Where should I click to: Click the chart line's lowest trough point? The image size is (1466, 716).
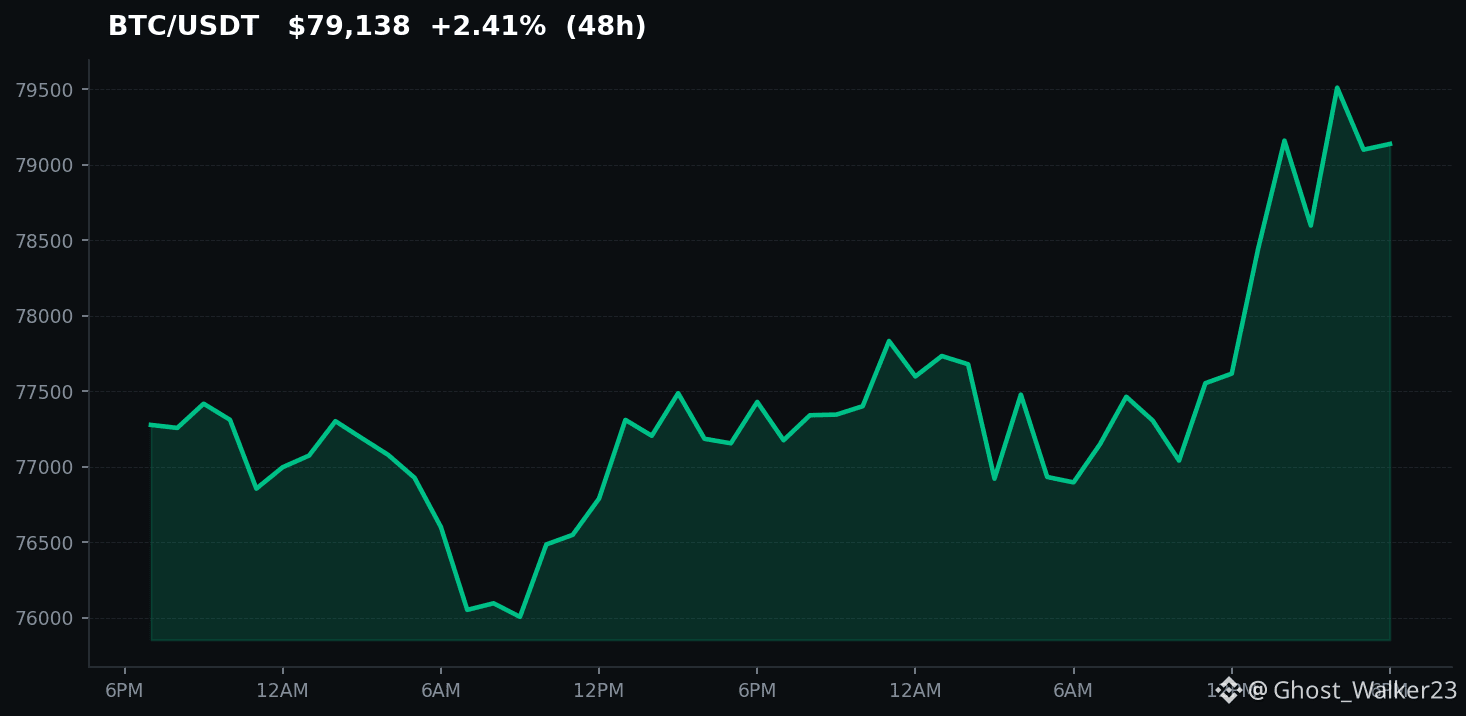(x=520, y=616)
